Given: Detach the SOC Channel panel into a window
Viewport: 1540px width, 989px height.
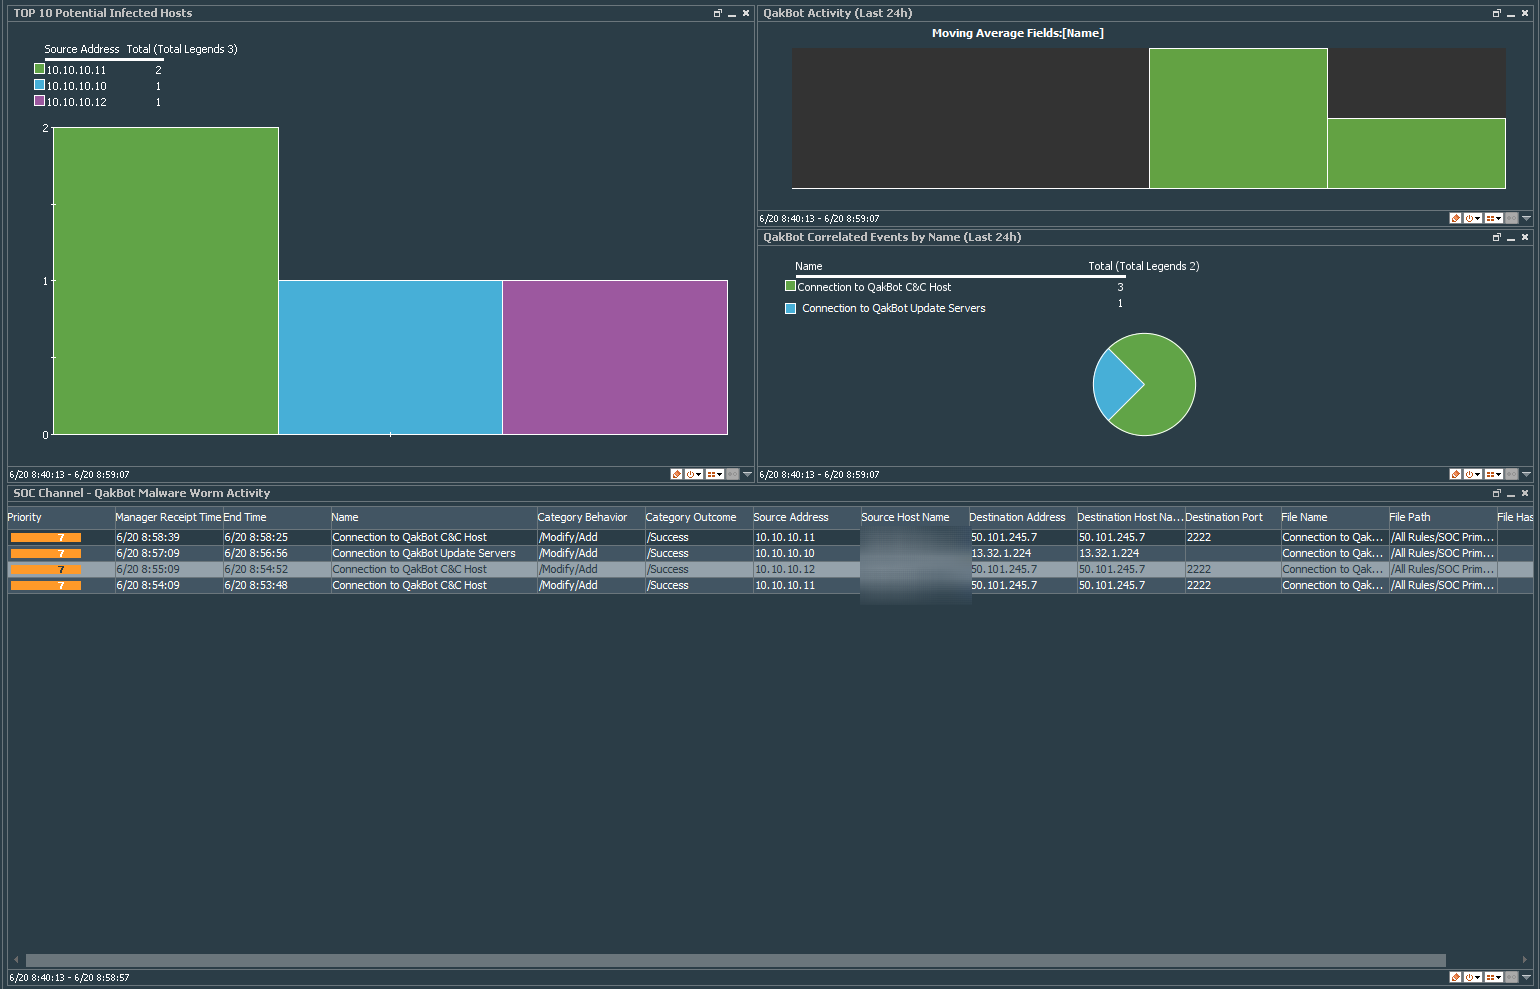Looking at the screenshot, I should 1497,493.
